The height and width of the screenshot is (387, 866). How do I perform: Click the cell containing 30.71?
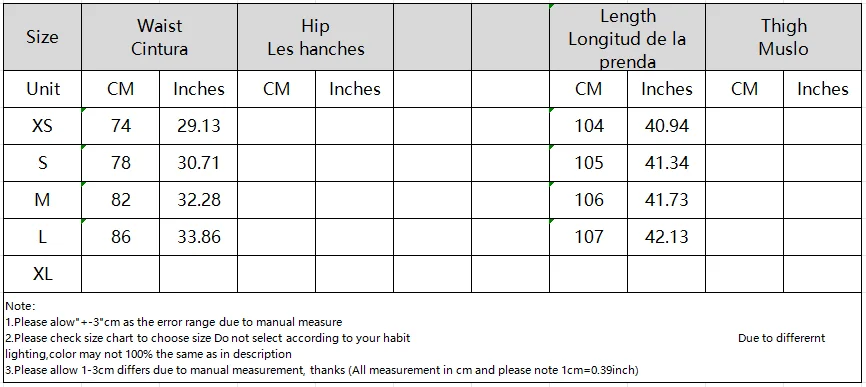[x=198, y=163]
